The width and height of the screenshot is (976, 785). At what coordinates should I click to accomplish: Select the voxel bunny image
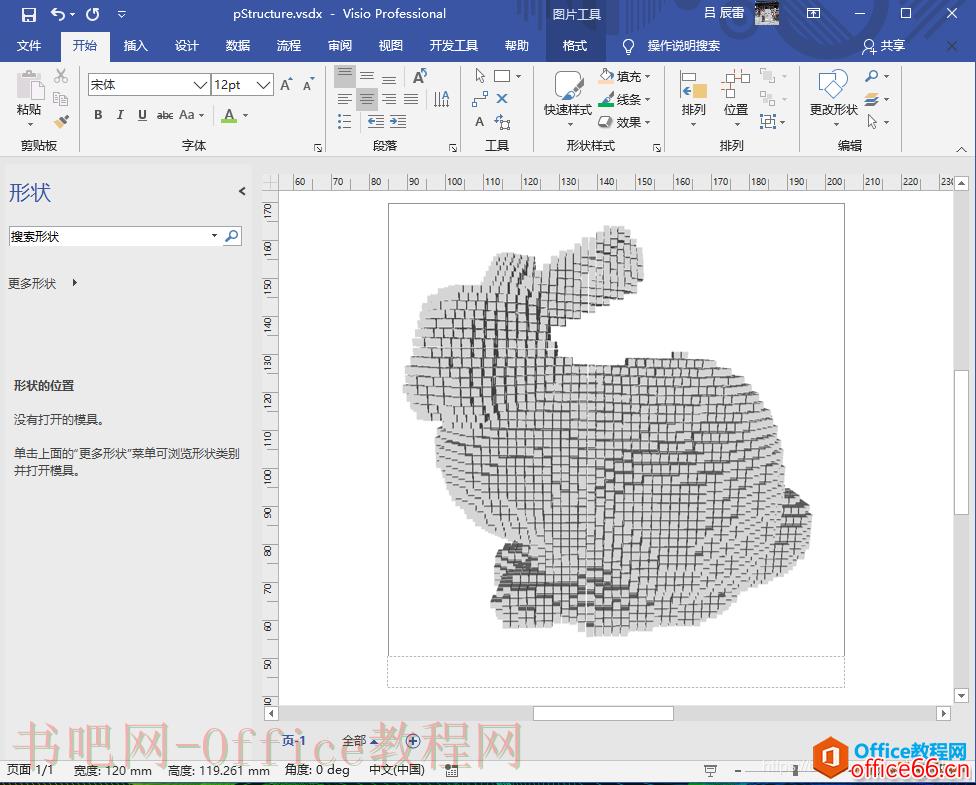pyautogui.click(x=608, y=431)
